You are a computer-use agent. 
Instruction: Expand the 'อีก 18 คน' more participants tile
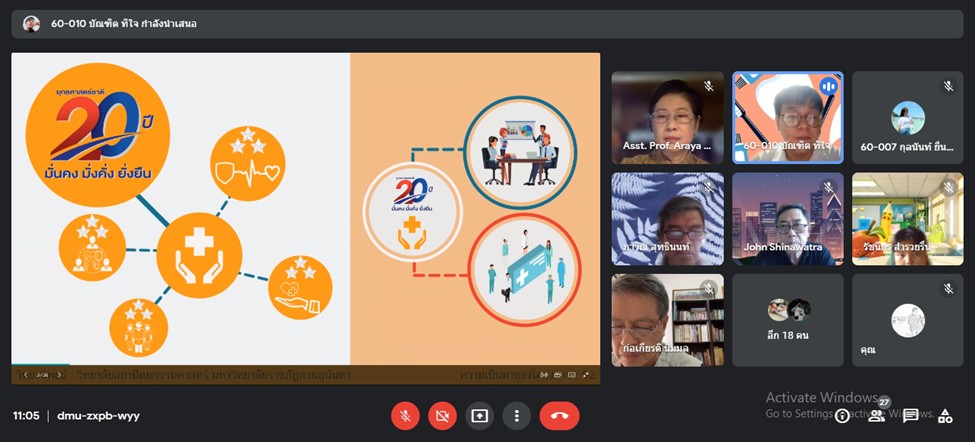[x=787, y=319]
